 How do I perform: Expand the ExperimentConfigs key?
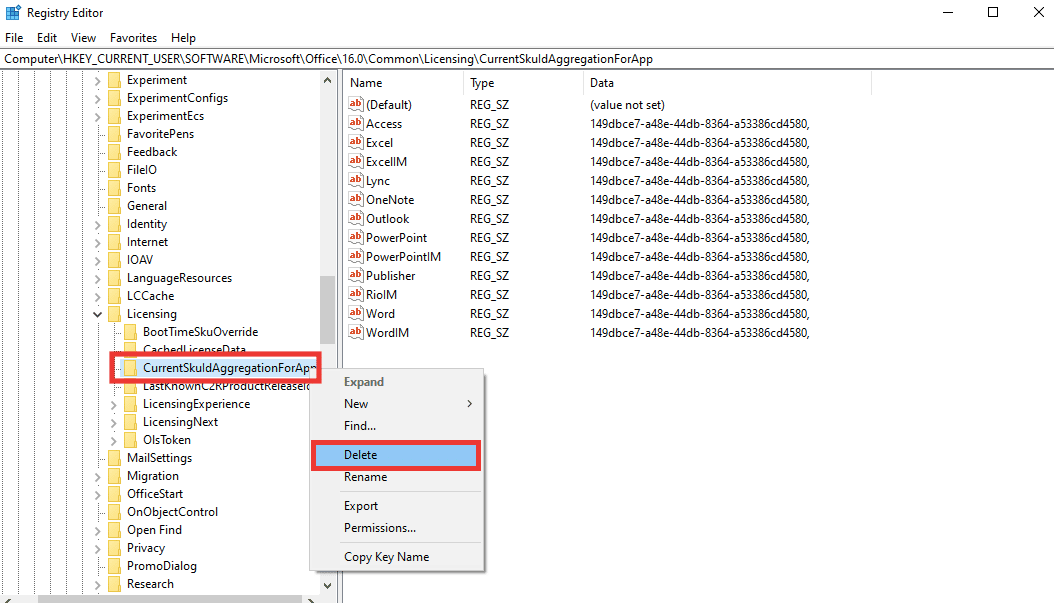point(97,99)
